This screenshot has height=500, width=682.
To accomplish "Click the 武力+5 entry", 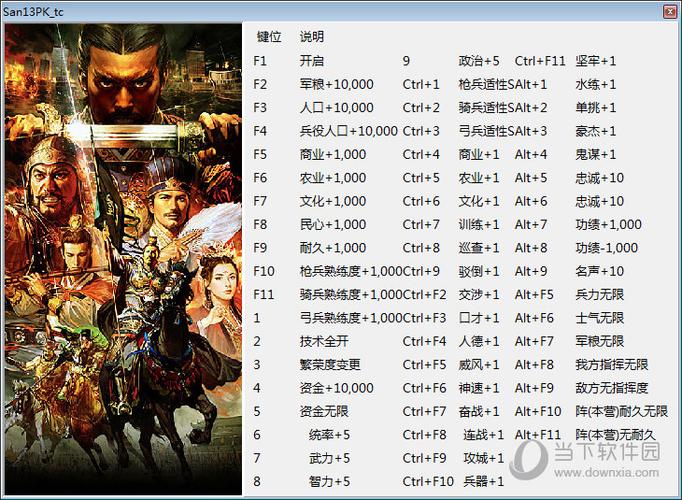I will [329, 458].
